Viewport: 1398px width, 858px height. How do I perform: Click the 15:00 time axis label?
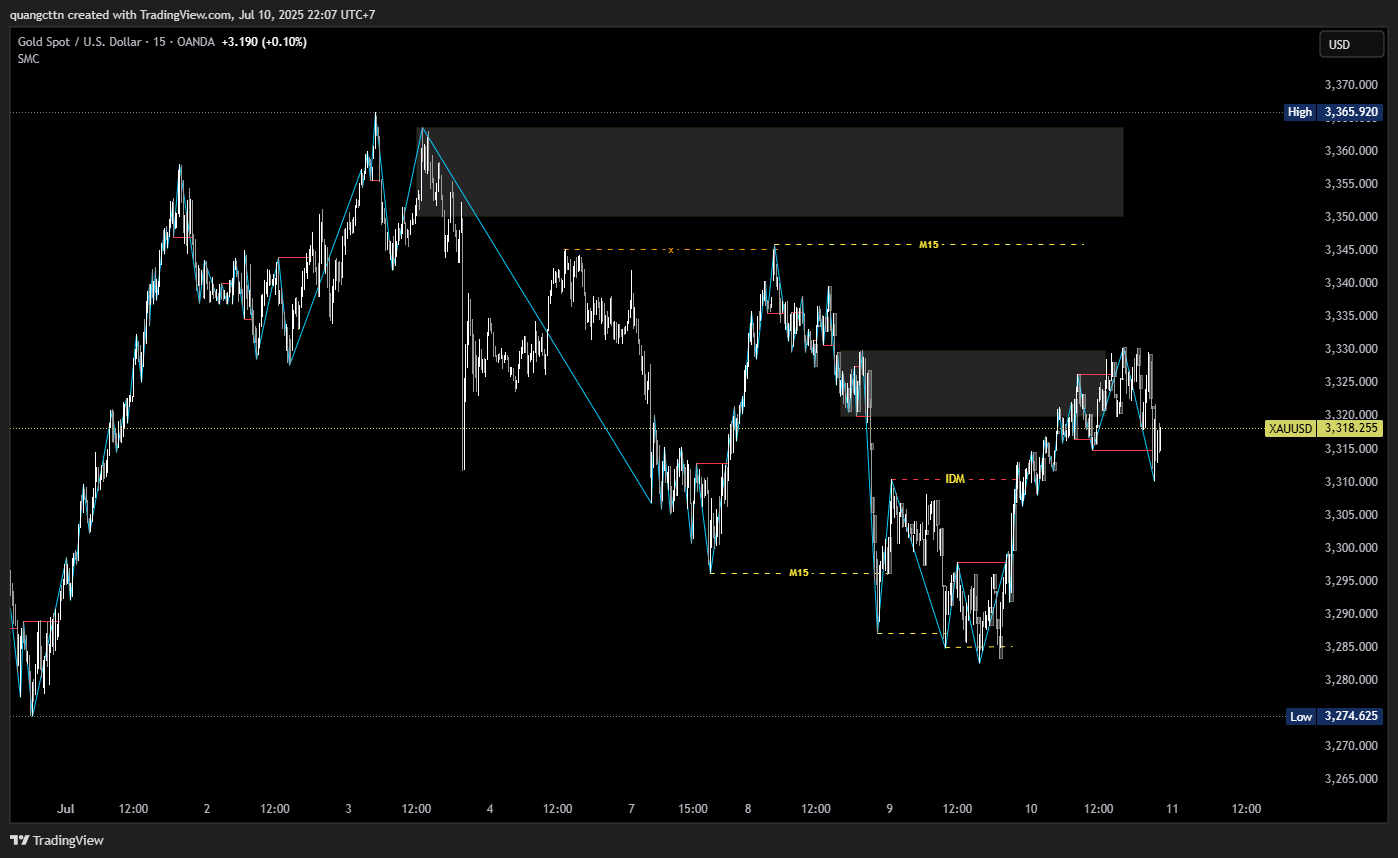coord(693,809)
